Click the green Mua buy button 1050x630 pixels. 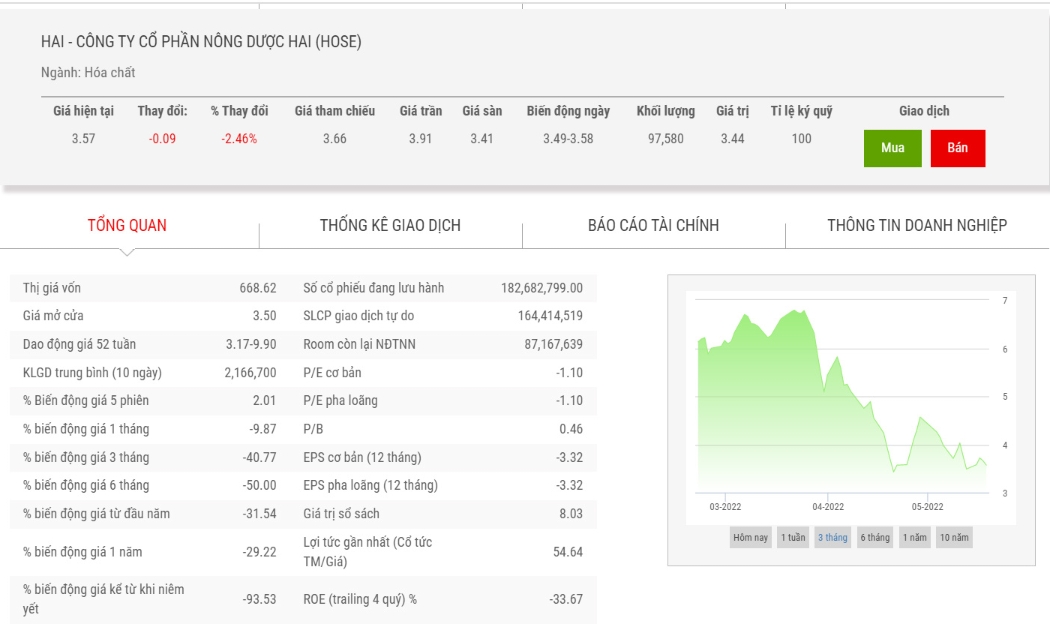pyautogui.click(x=893, y=148)
